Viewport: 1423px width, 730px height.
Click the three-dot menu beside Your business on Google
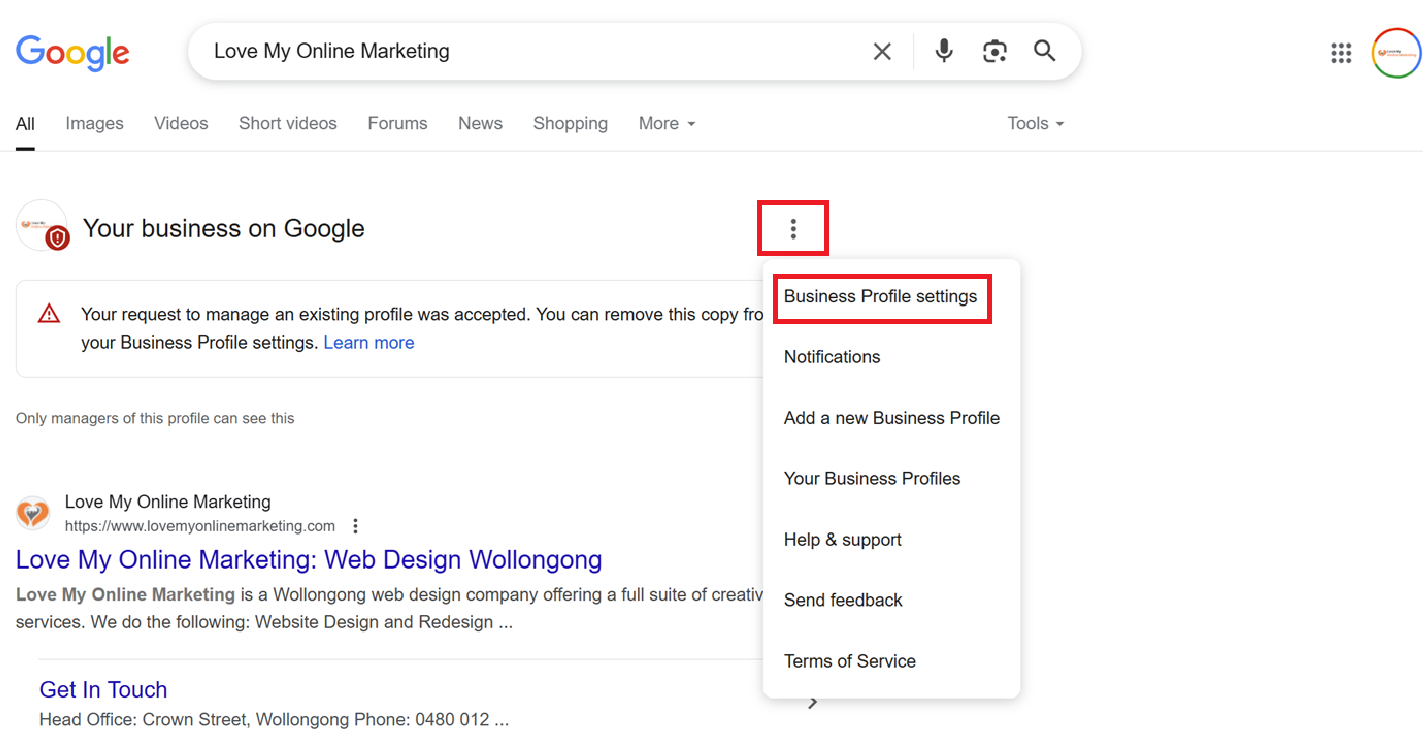point(793,229)
